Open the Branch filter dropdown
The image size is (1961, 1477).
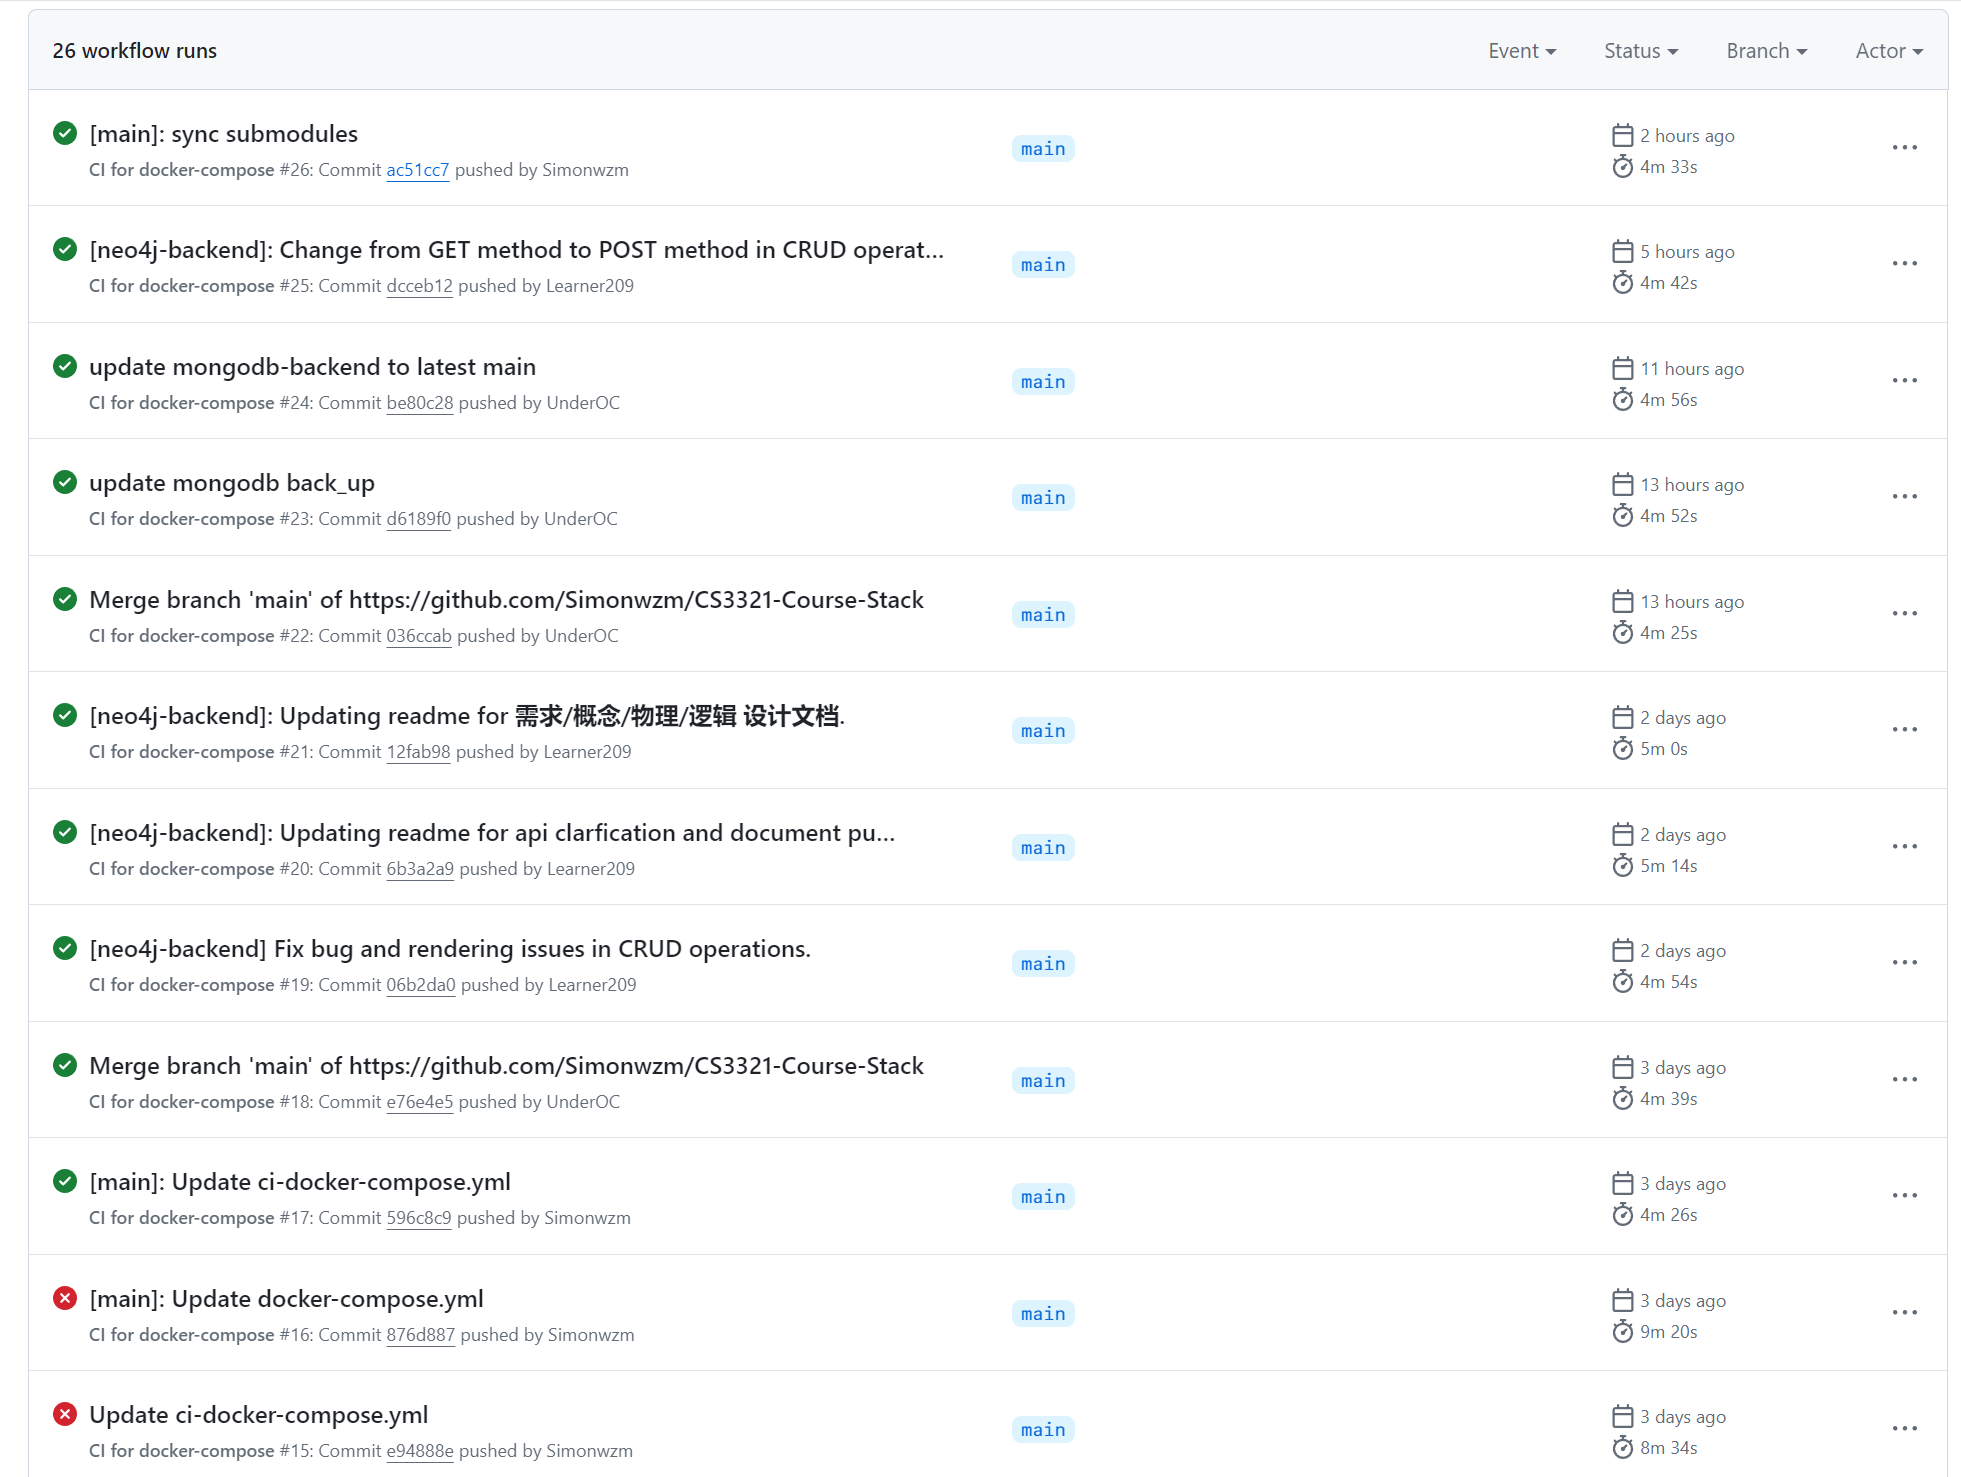(x=1766, y=51)
